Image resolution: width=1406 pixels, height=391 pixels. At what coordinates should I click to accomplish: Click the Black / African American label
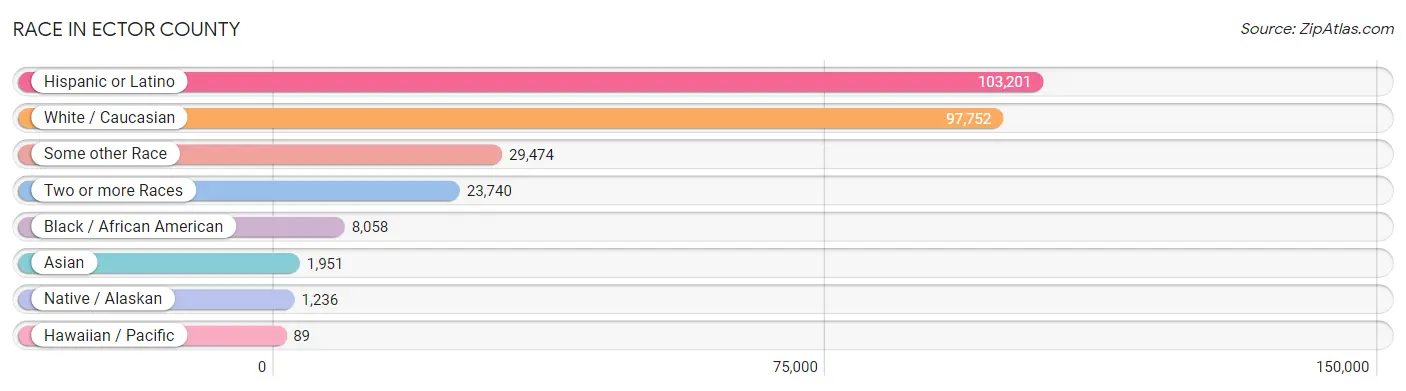click(133, 226)
